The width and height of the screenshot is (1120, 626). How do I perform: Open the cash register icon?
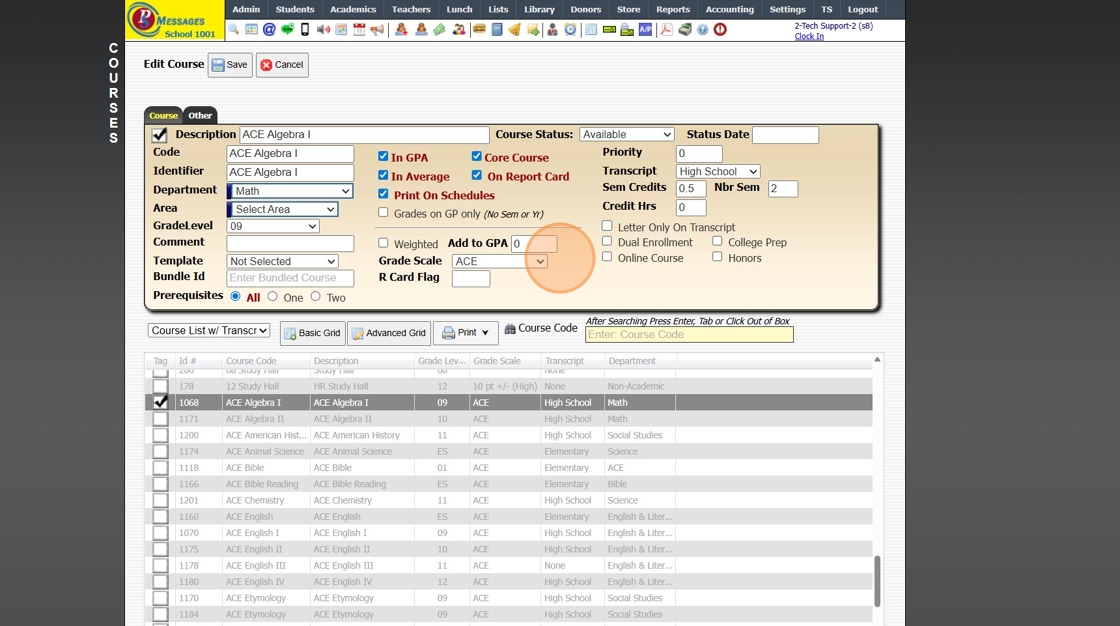click(685, 29)
